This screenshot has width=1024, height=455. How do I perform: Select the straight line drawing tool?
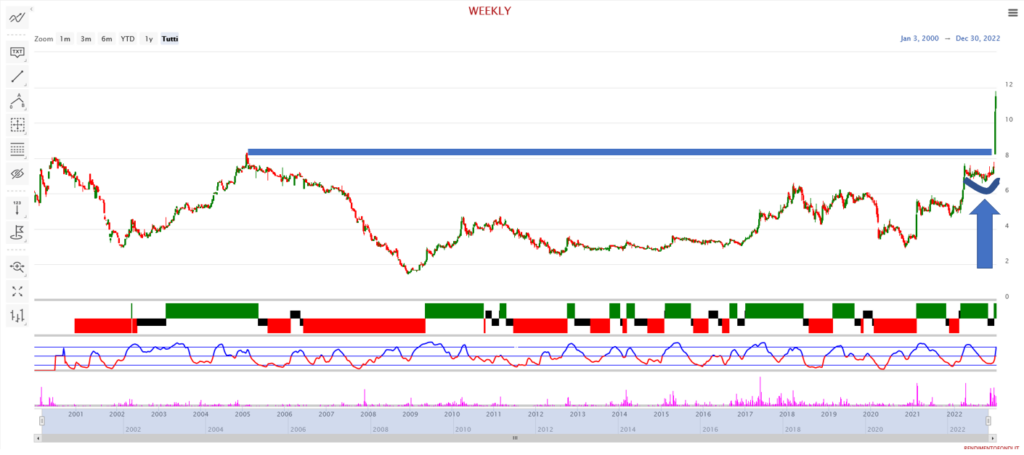17,76
